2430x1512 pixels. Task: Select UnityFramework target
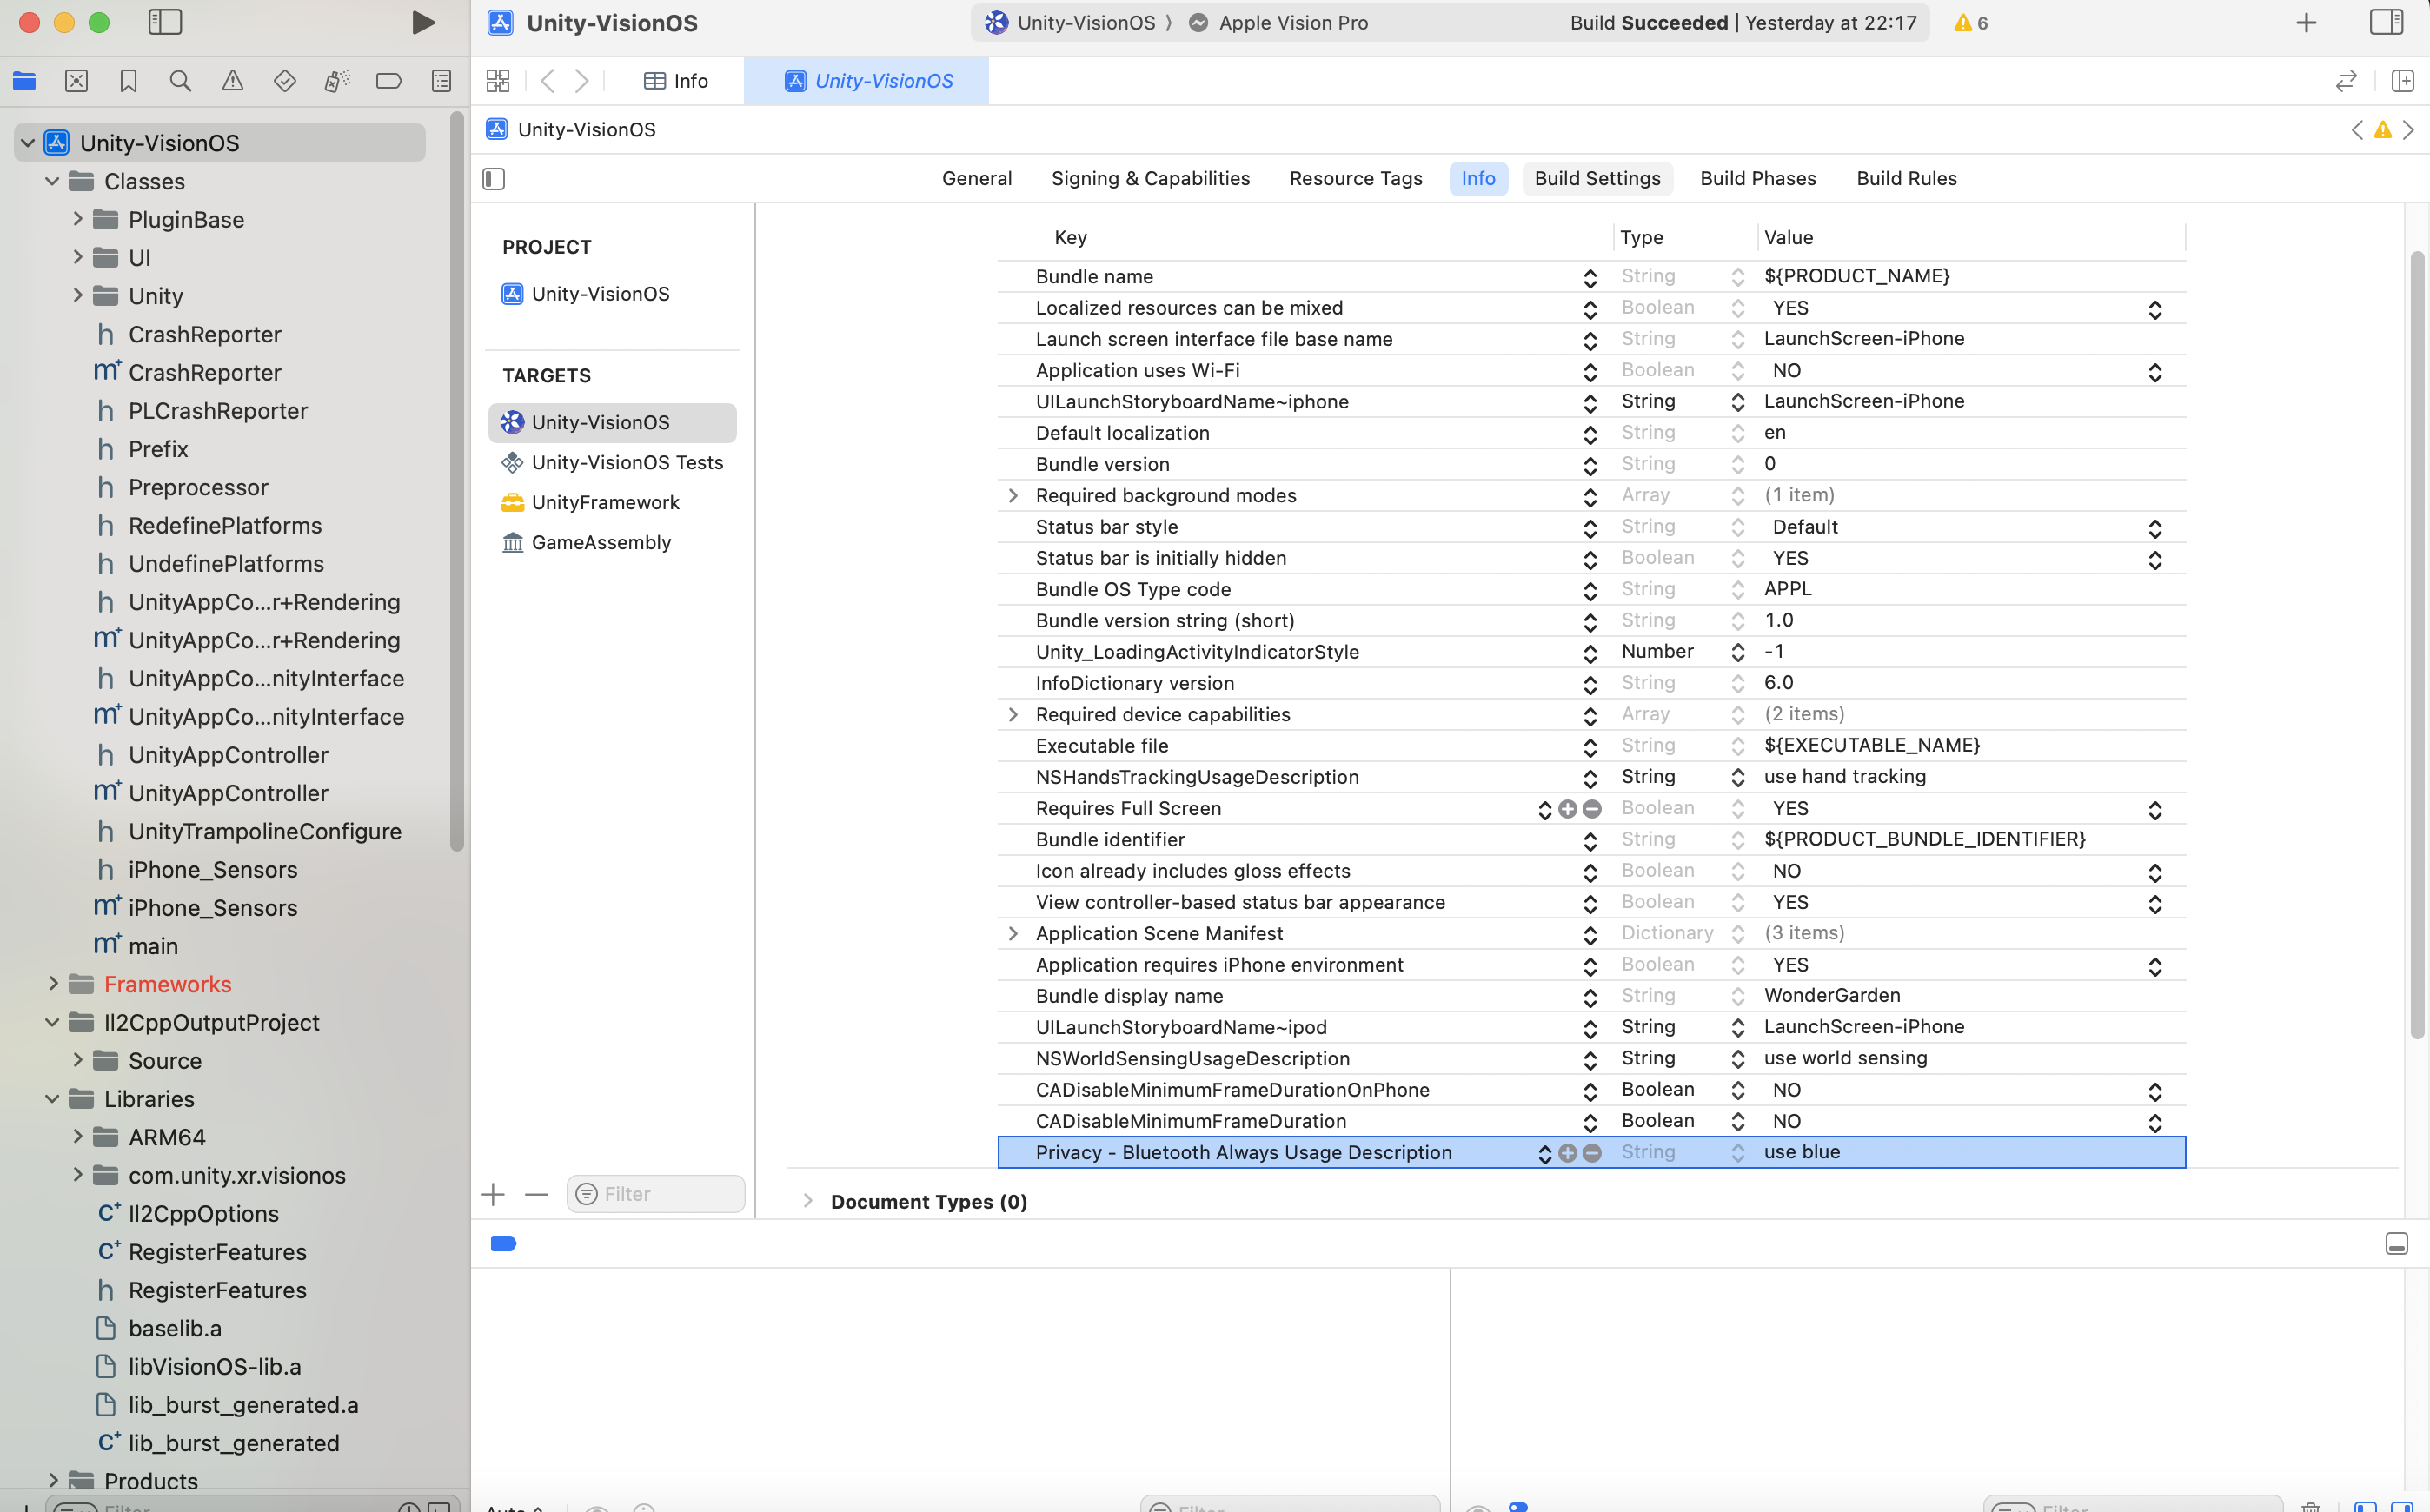[x=605, y=503]
